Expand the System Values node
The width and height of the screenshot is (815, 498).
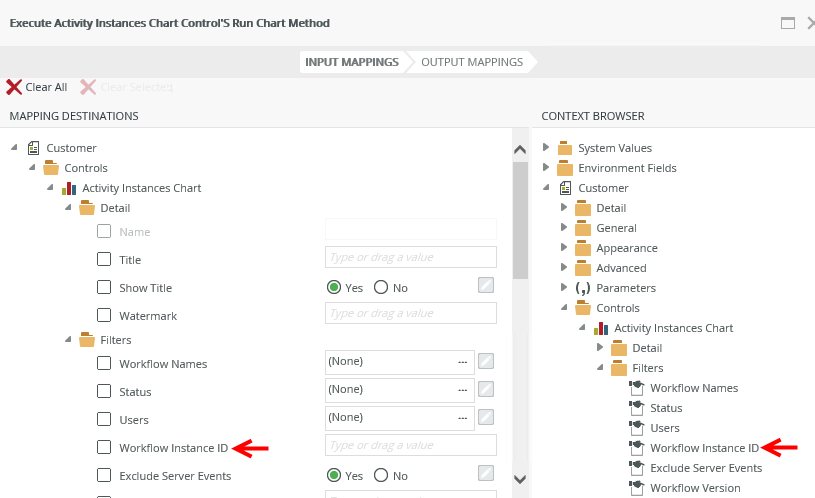(546, 148)
